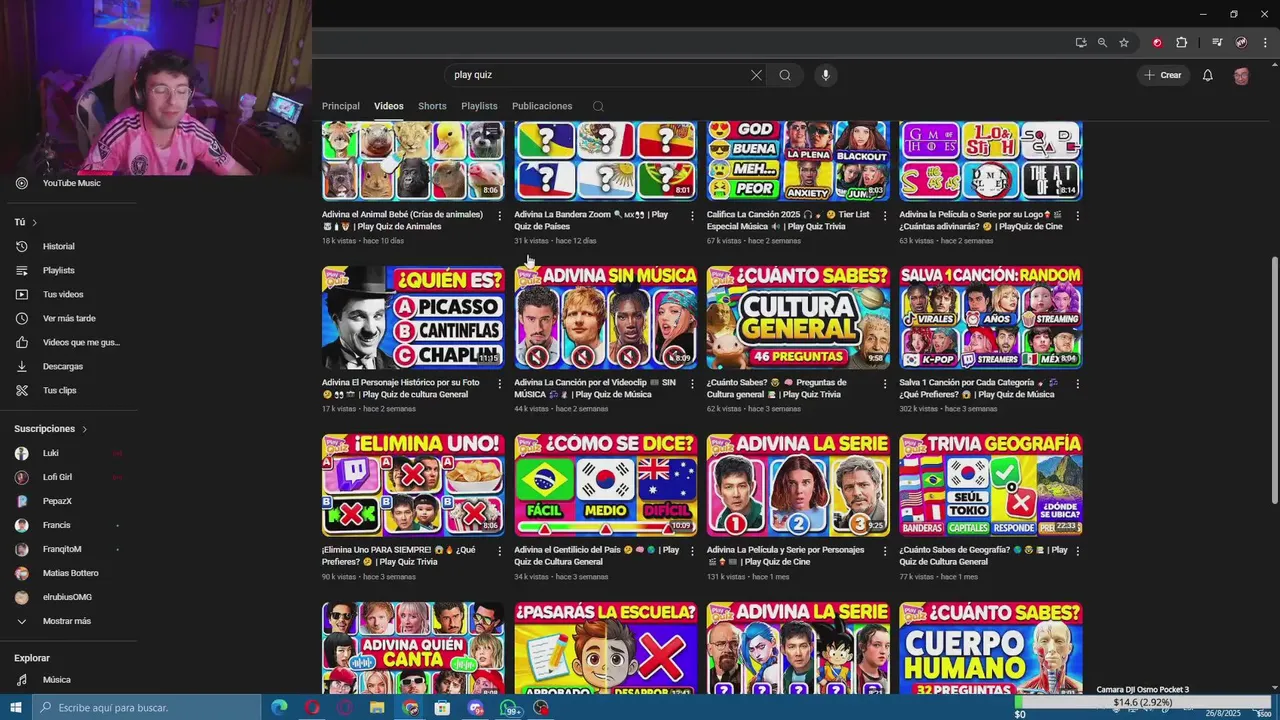Open options menu for Cultura General 46 preguntas video
Screen dimensions: 1280x720
pyautogui.click(x=884, y=383)
